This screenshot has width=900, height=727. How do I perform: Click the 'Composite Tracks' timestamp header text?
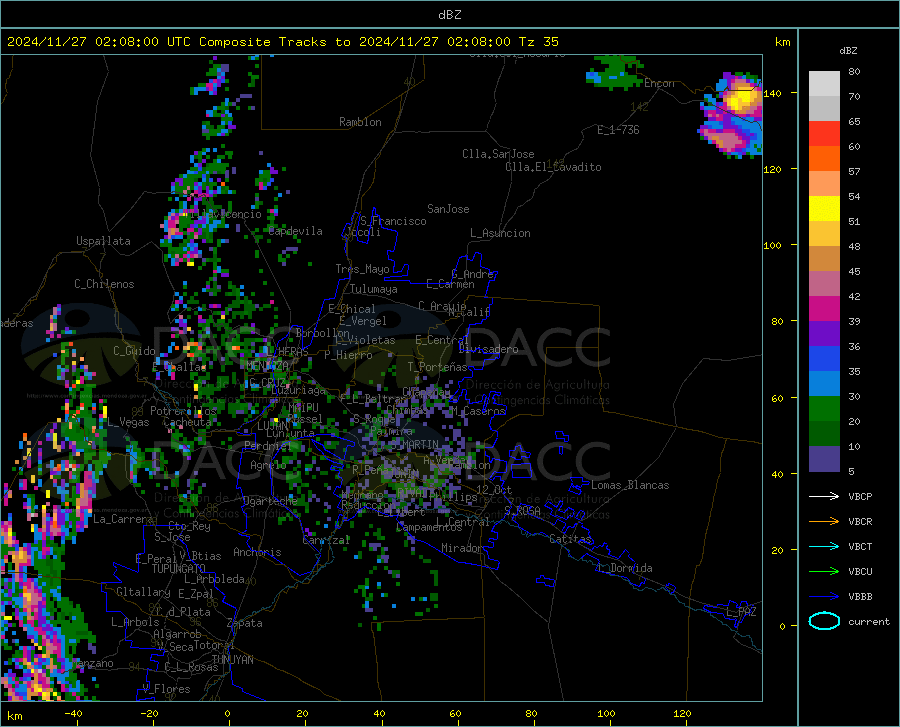[x=283, y=42]
